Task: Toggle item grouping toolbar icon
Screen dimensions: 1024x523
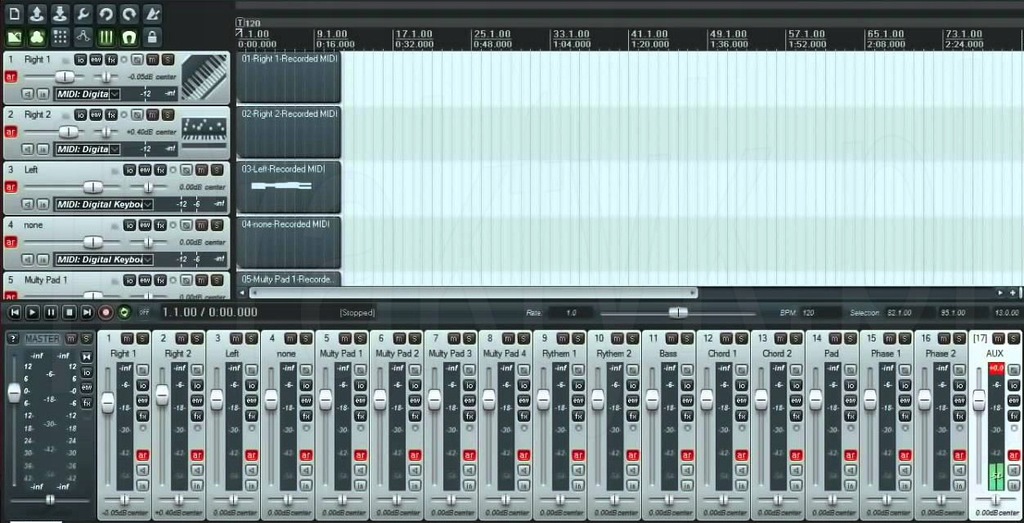Action: click(x=37, y=37)
